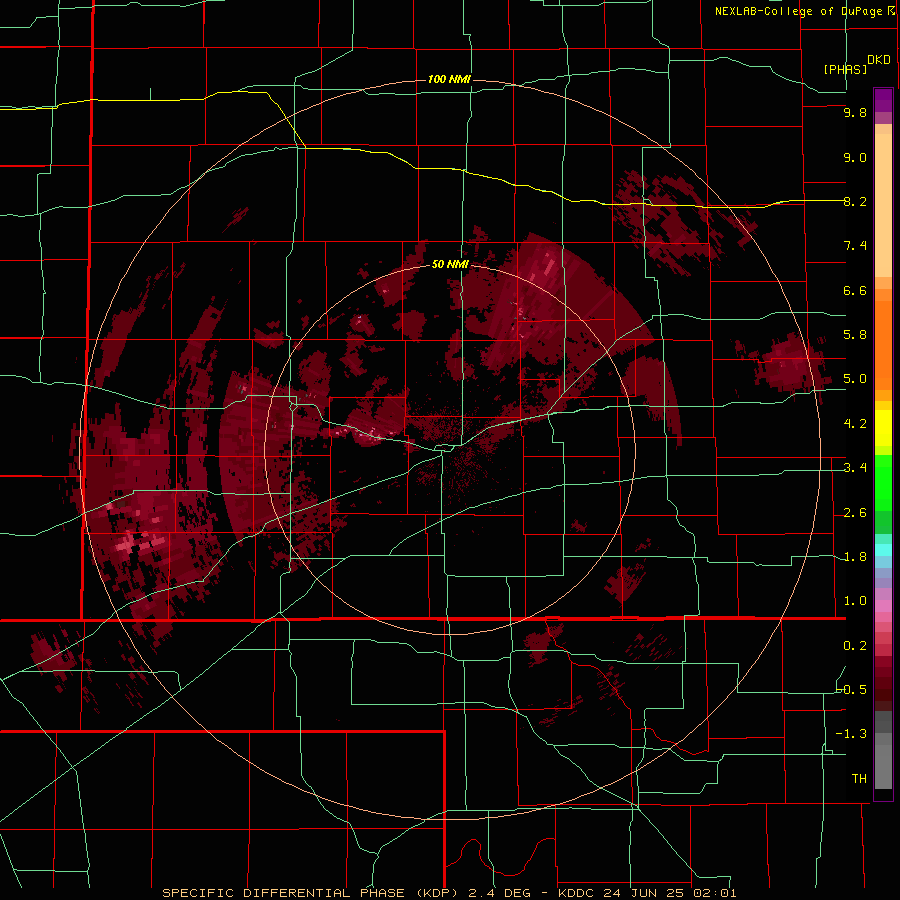This screenshot has width=900, height=900.
Task: Click the 4.2 legend label
Action: 855,424
